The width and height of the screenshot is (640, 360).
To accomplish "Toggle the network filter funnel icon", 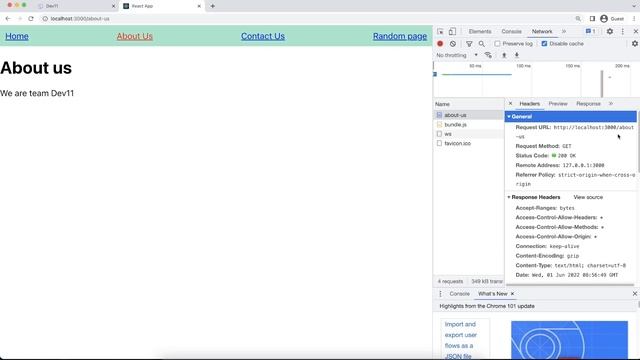I will click(469, 44).
